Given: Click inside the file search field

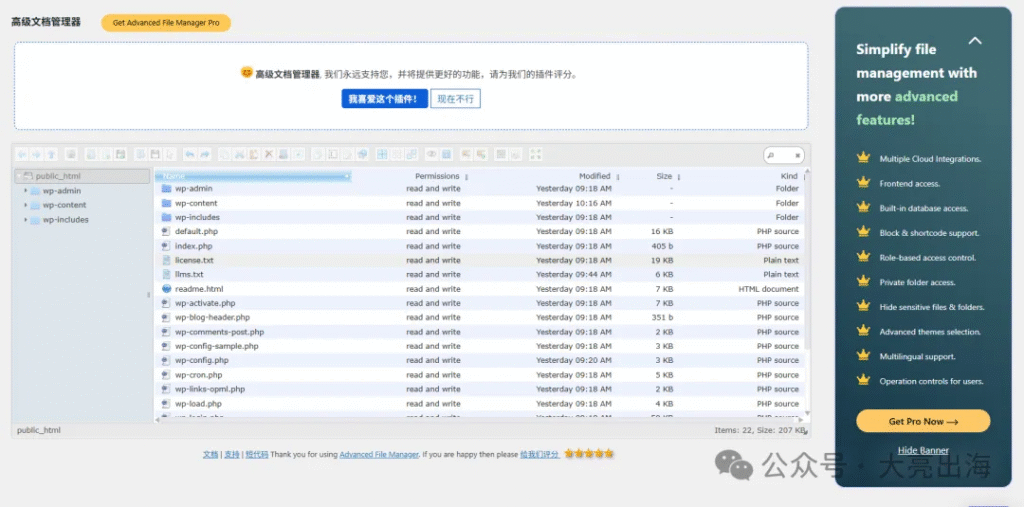Looking at the screenshot, I should [784, 155].
